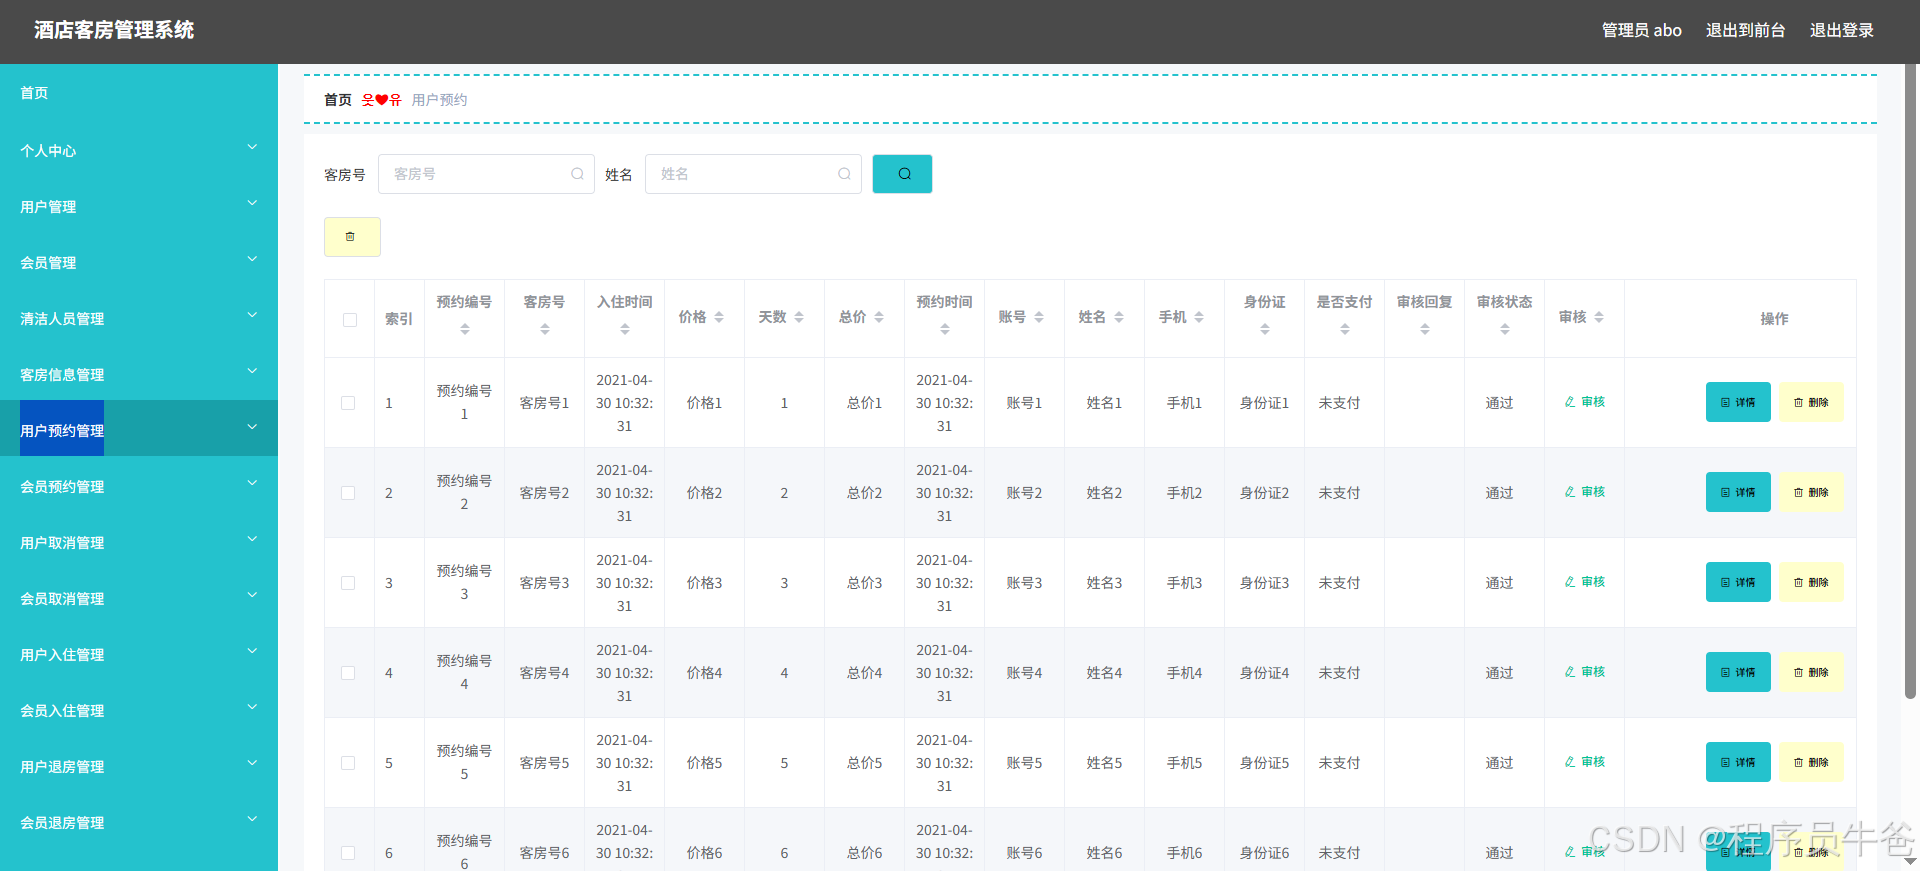
Task: Click 删除 button for row 4
Action: point(1811,672)
